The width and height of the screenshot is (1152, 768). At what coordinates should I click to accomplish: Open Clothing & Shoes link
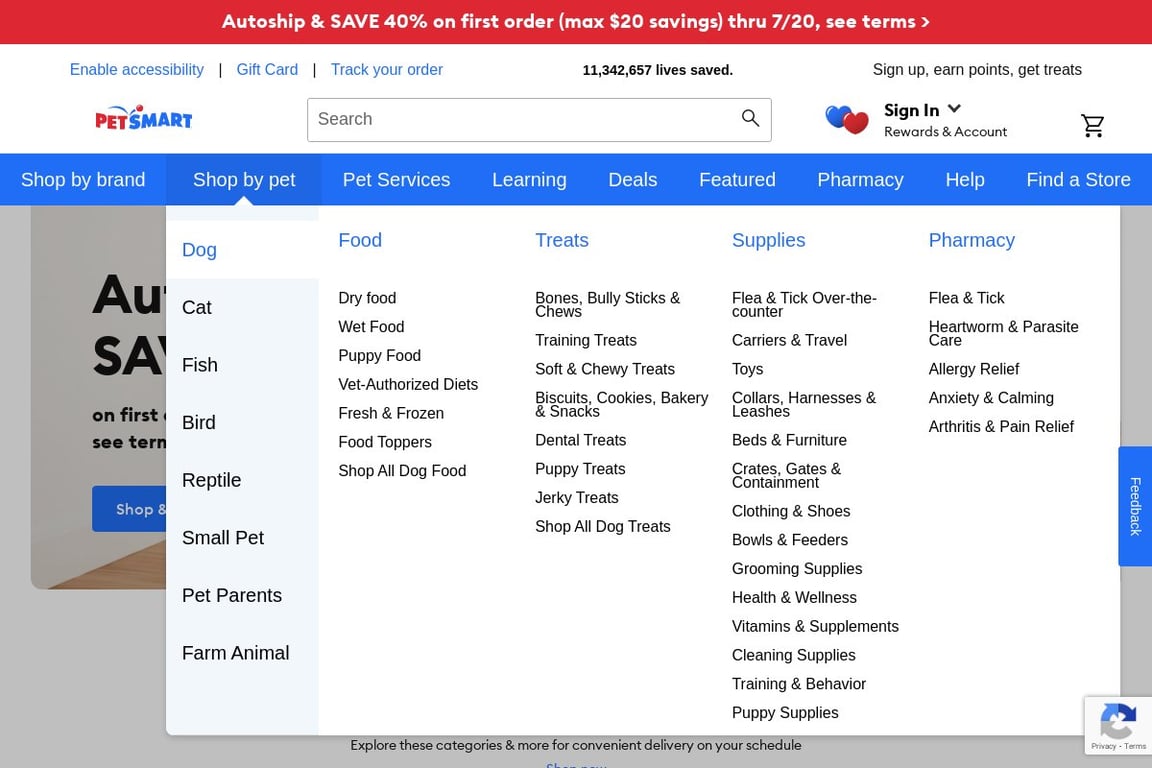point(791,512)
